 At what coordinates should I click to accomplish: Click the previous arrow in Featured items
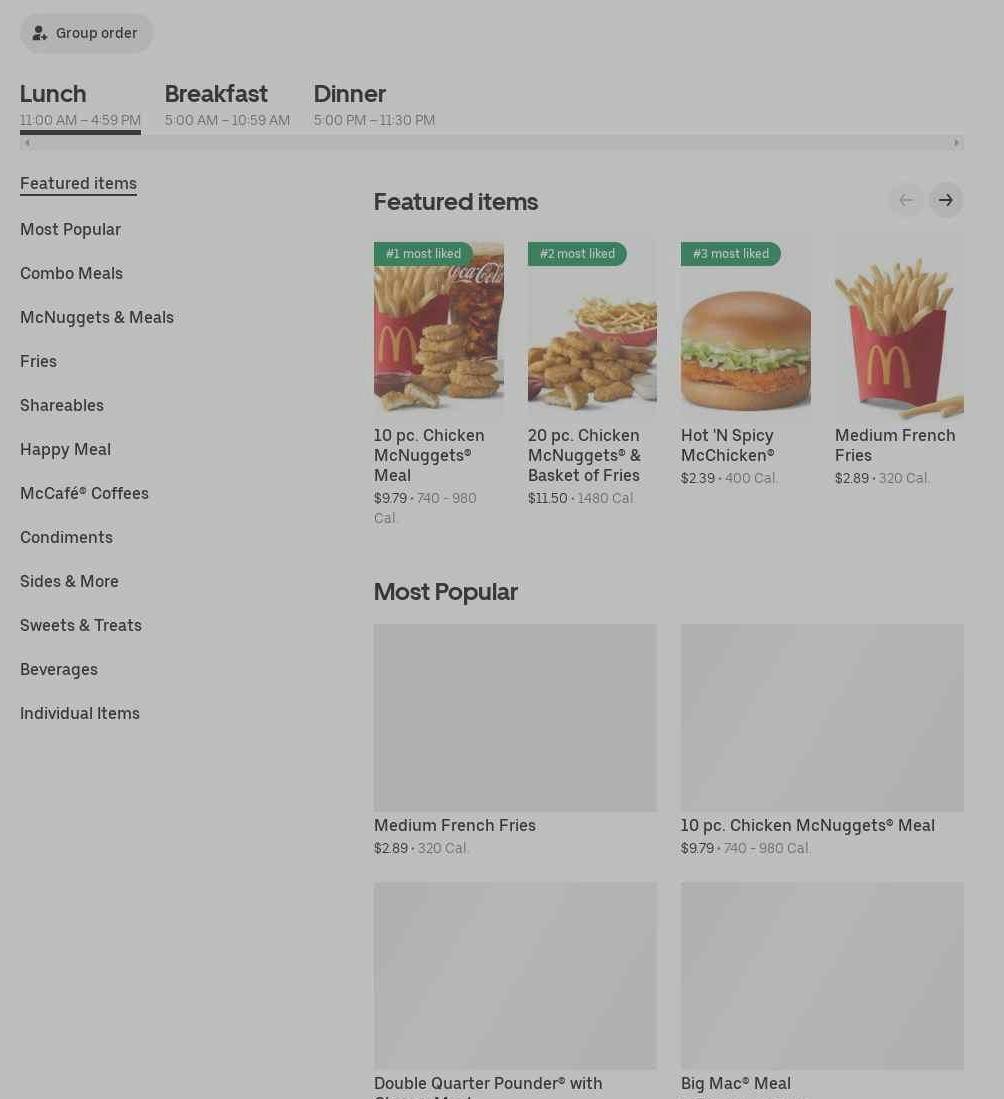[x=906, y=200]
